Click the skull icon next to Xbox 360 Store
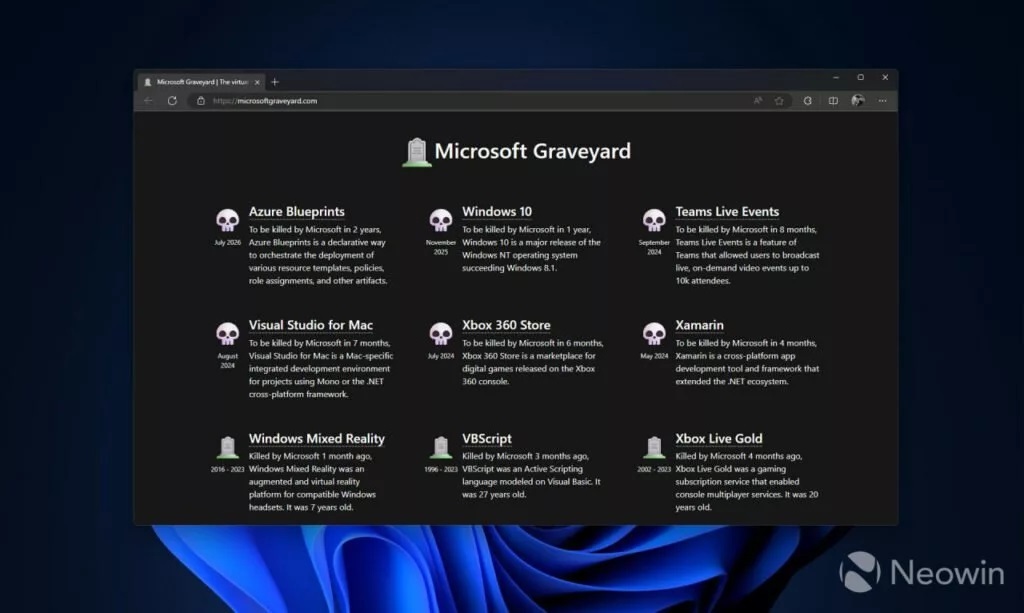Screen dimensions: 1024x613 point(441,334)
